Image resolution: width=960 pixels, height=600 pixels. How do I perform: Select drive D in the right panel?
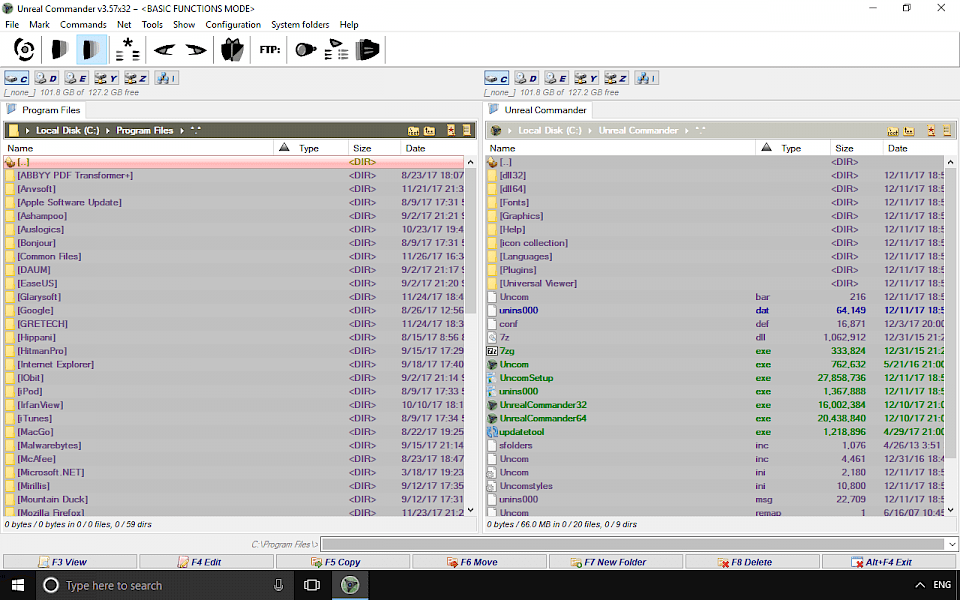[526, 78]
